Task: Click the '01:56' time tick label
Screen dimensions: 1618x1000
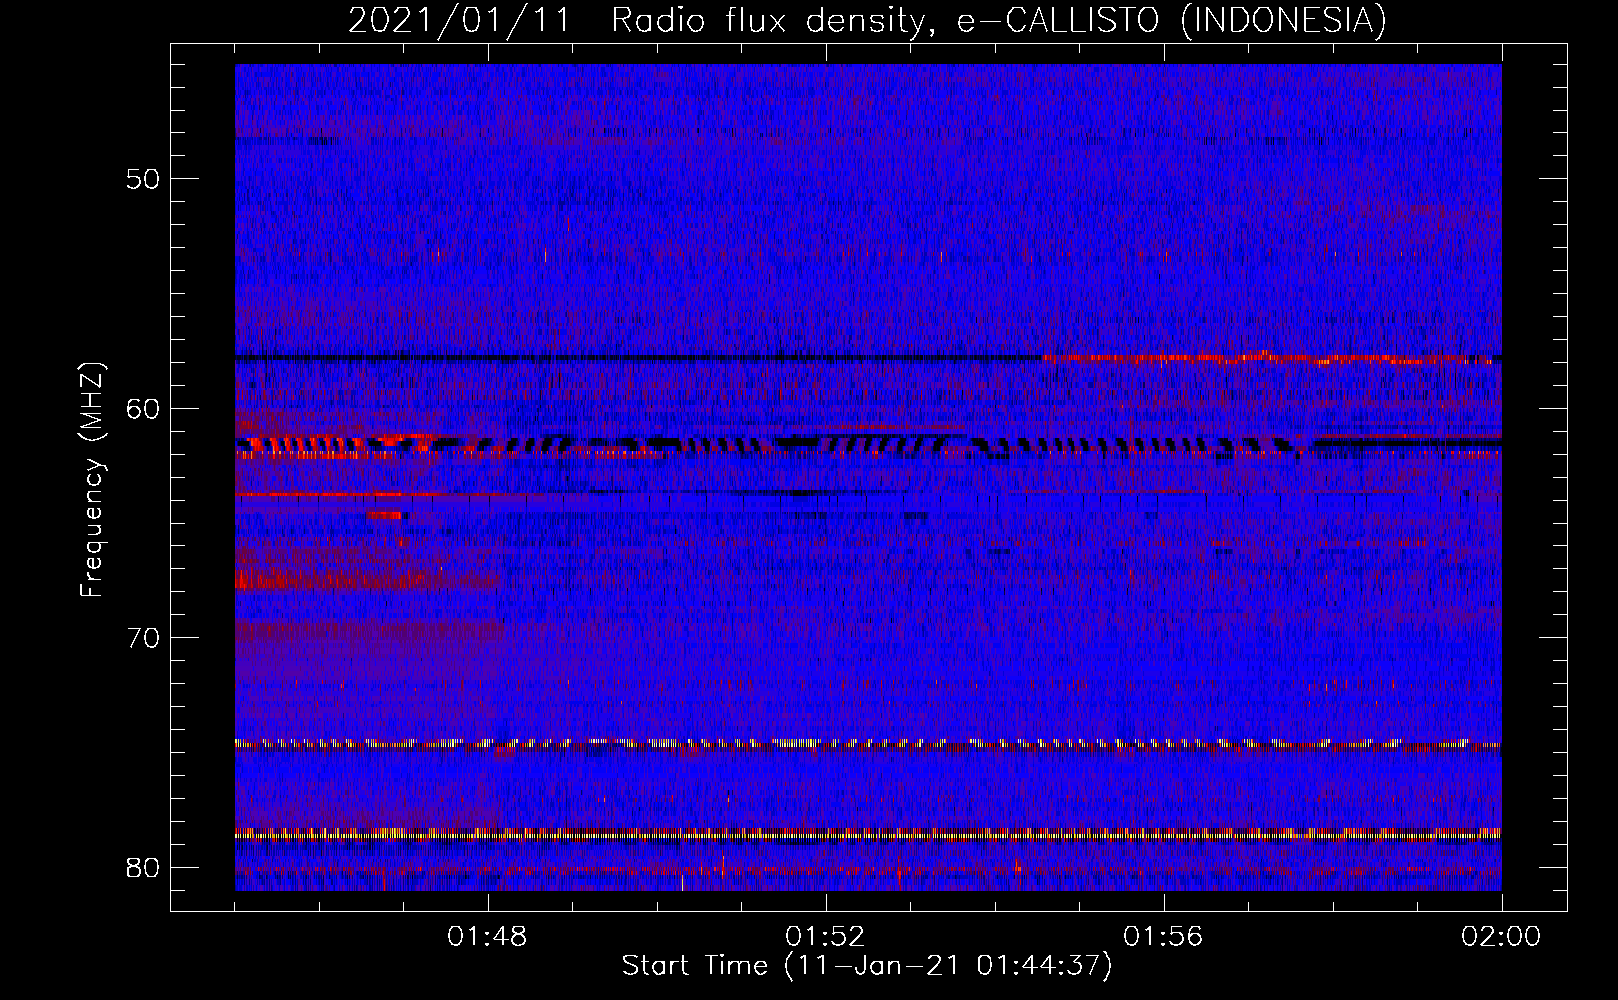Action: point(1163,937)
